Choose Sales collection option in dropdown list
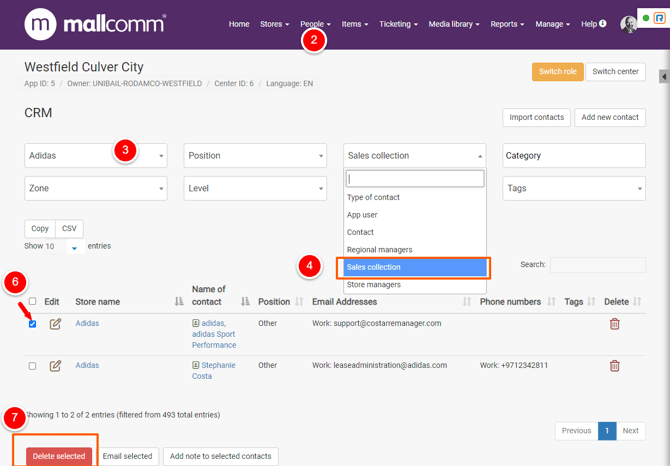This screenshot has width=670, height=466. point(415,267)
